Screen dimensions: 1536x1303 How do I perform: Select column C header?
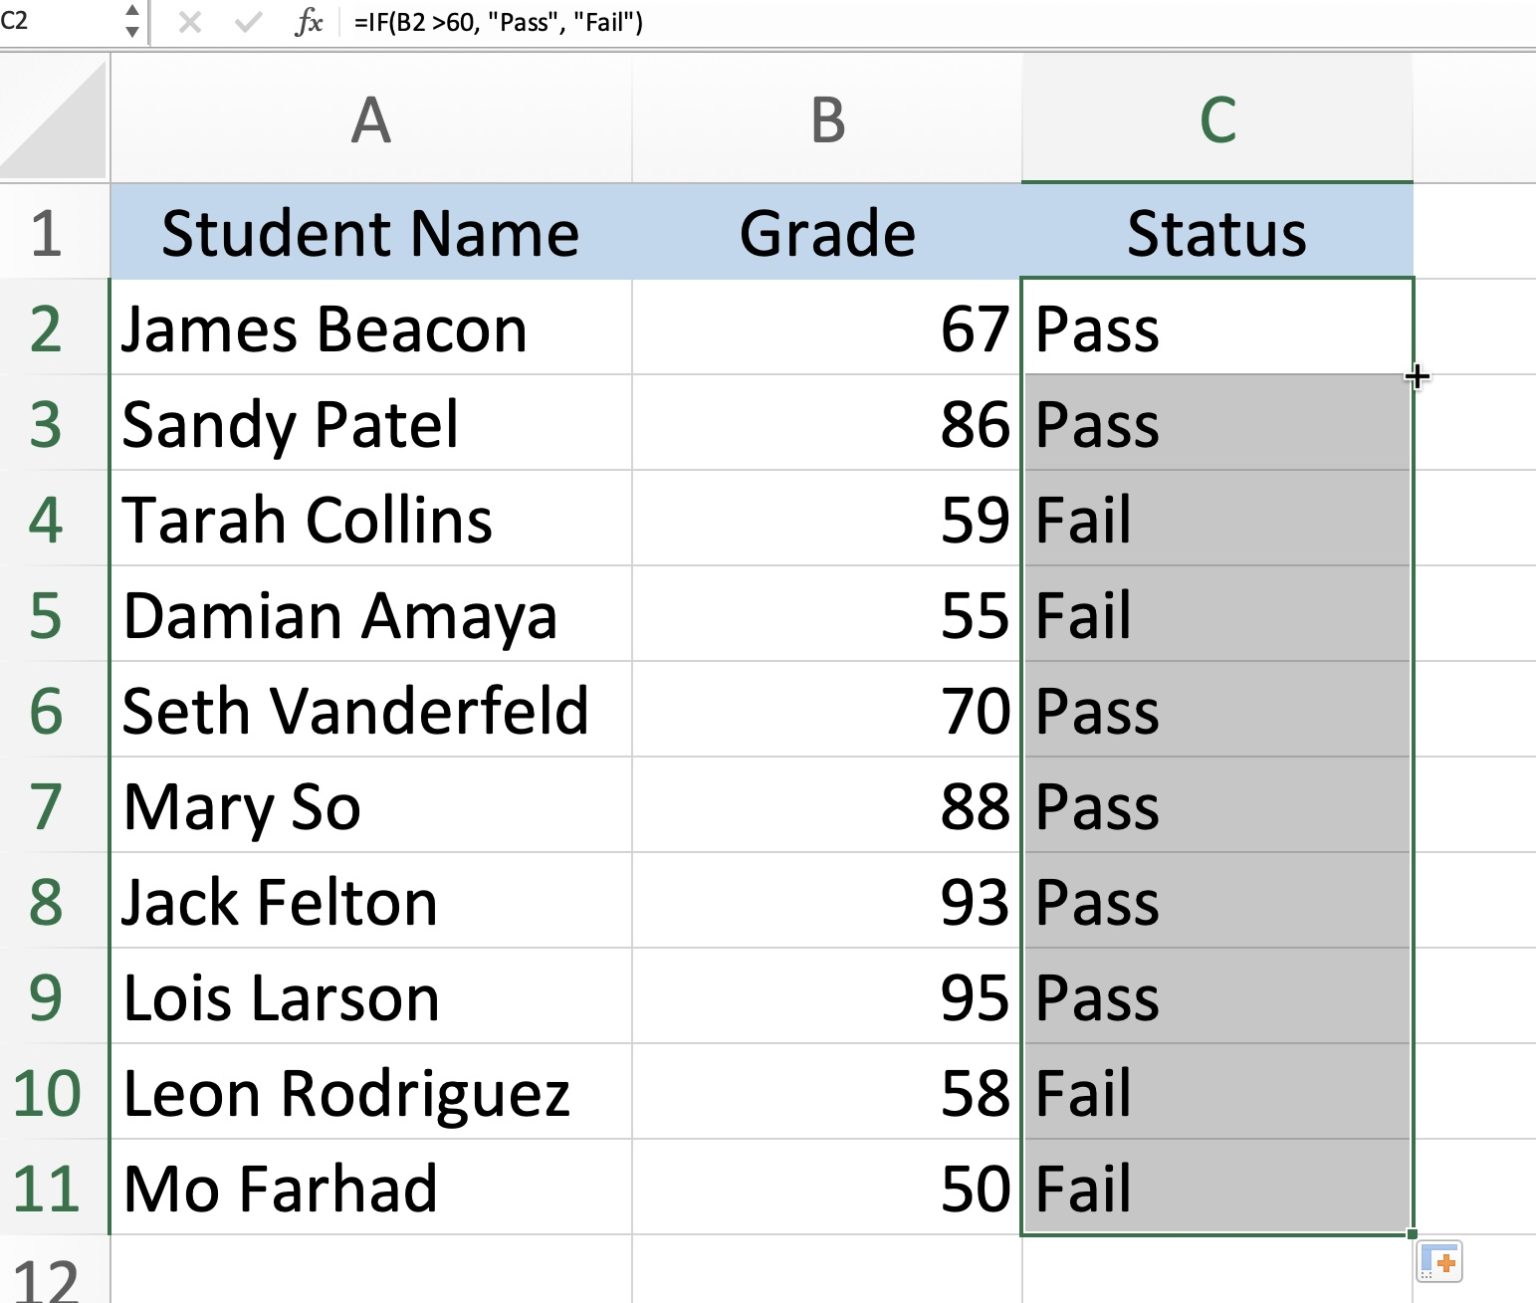1218,118
